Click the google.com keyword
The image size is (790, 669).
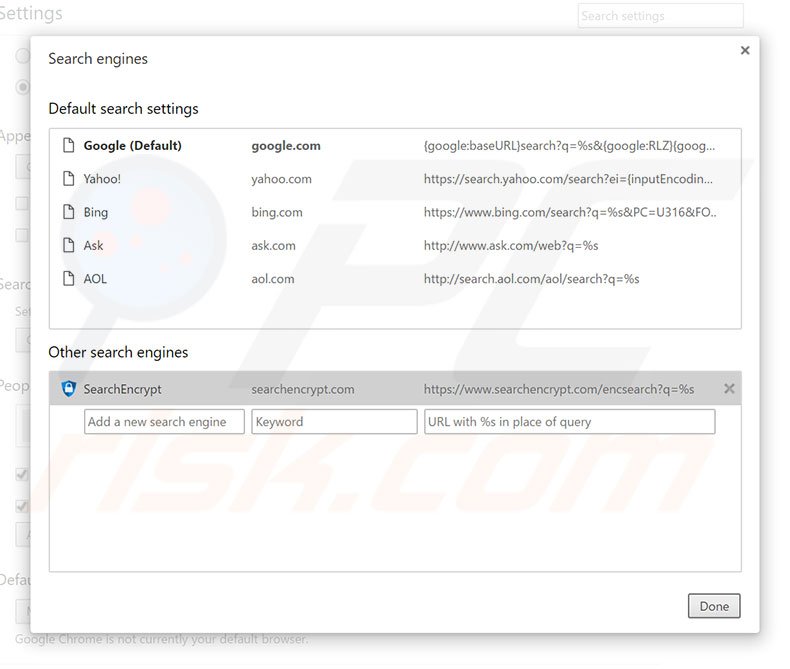coord(286,146)
